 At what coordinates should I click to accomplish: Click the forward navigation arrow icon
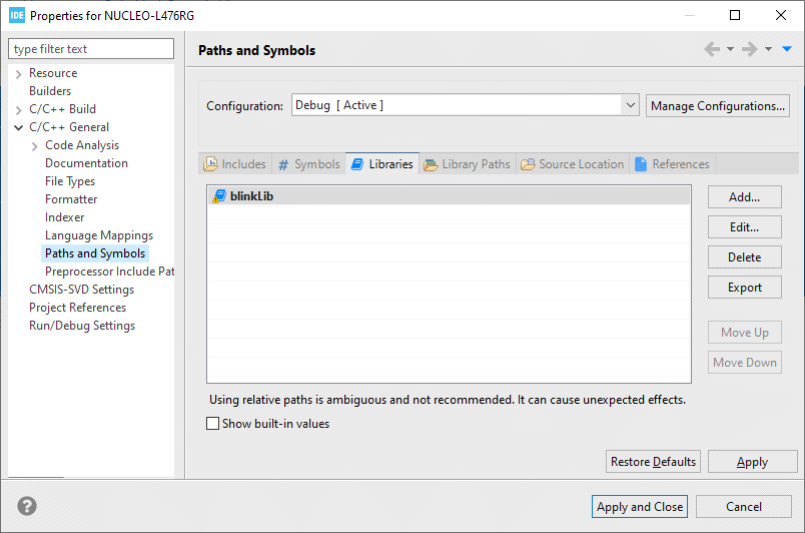click(x=749, y=49)
